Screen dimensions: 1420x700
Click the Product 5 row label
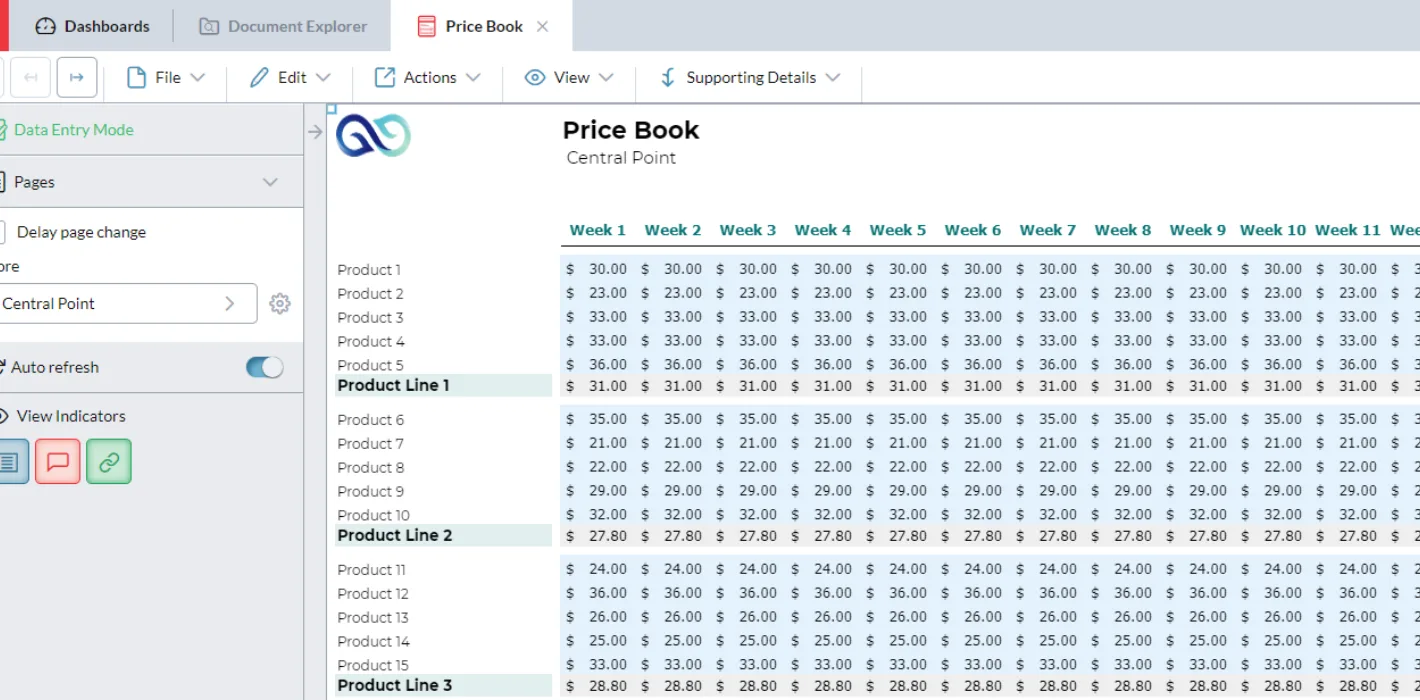tap(370, 365)
